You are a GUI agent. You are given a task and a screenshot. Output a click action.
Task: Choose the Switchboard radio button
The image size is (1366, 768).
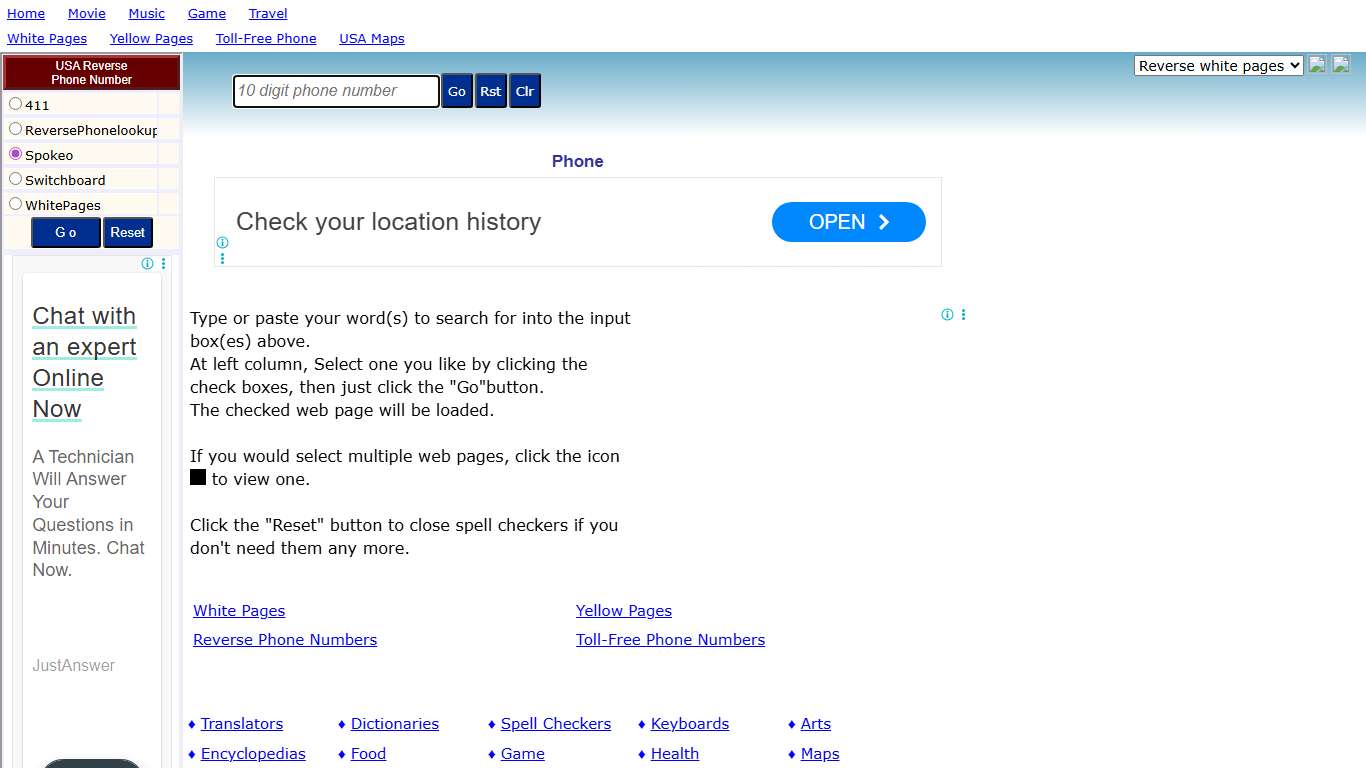pyautogui.click(x=16, y=179)
